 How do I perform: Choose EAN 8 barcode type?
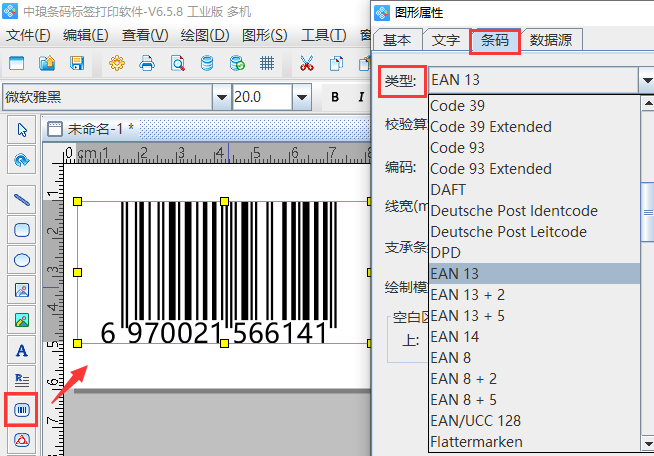pos(534,358)
